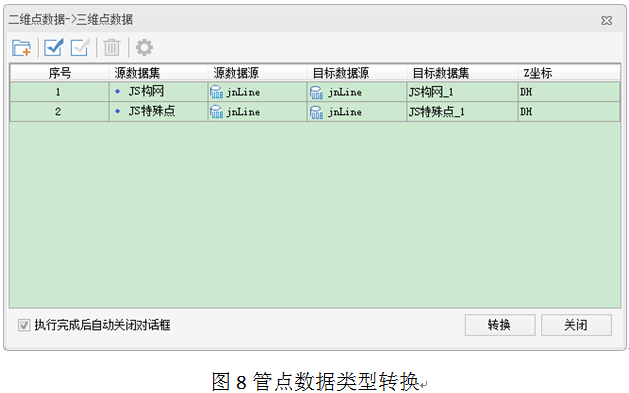629x393 pixels.
Task: Click the 目标数据源 column header
Action: click(x=357, y=73)
